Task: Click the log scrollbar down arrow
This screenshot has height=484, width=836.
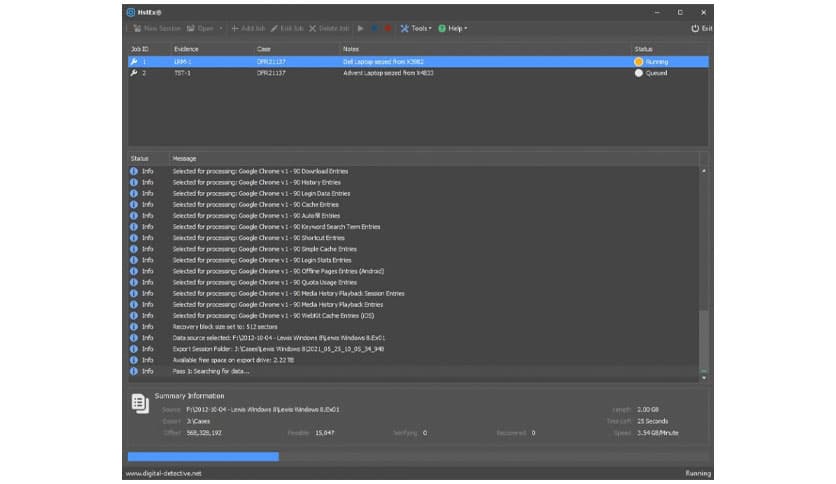Action: (704, 377)
